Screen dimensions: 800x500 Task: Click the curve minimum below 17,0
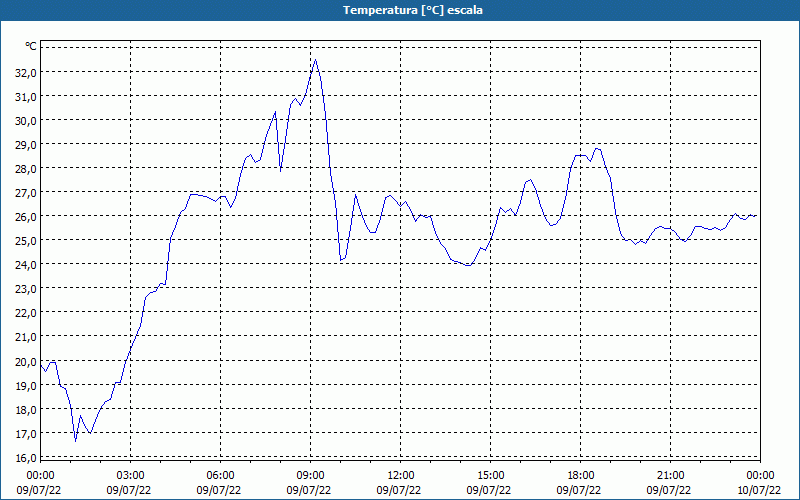click(76, 441)
